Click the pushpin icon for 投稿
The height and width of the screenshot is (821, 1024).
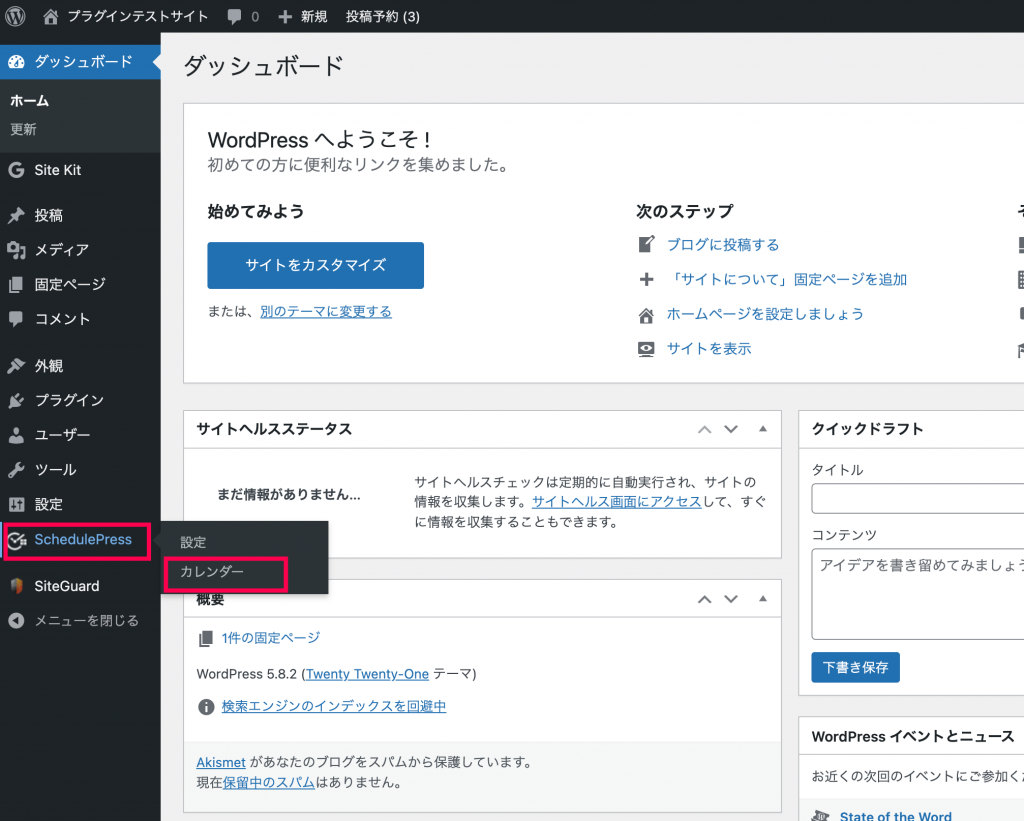[16, 216]
